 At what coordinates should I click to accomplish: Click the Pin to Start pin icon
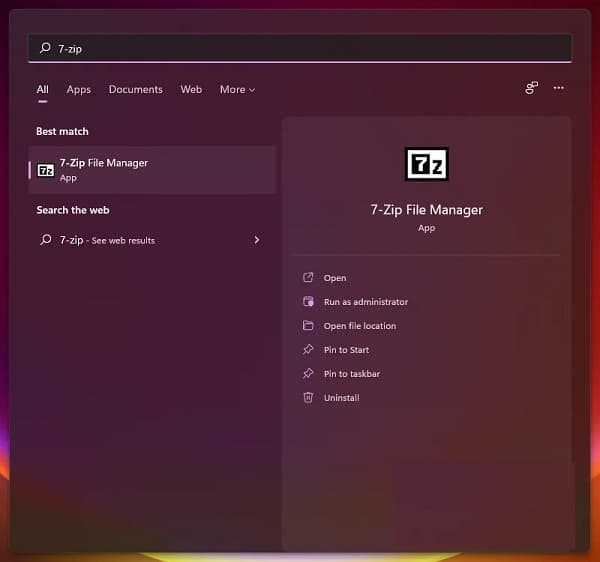[x=308, y=349]
